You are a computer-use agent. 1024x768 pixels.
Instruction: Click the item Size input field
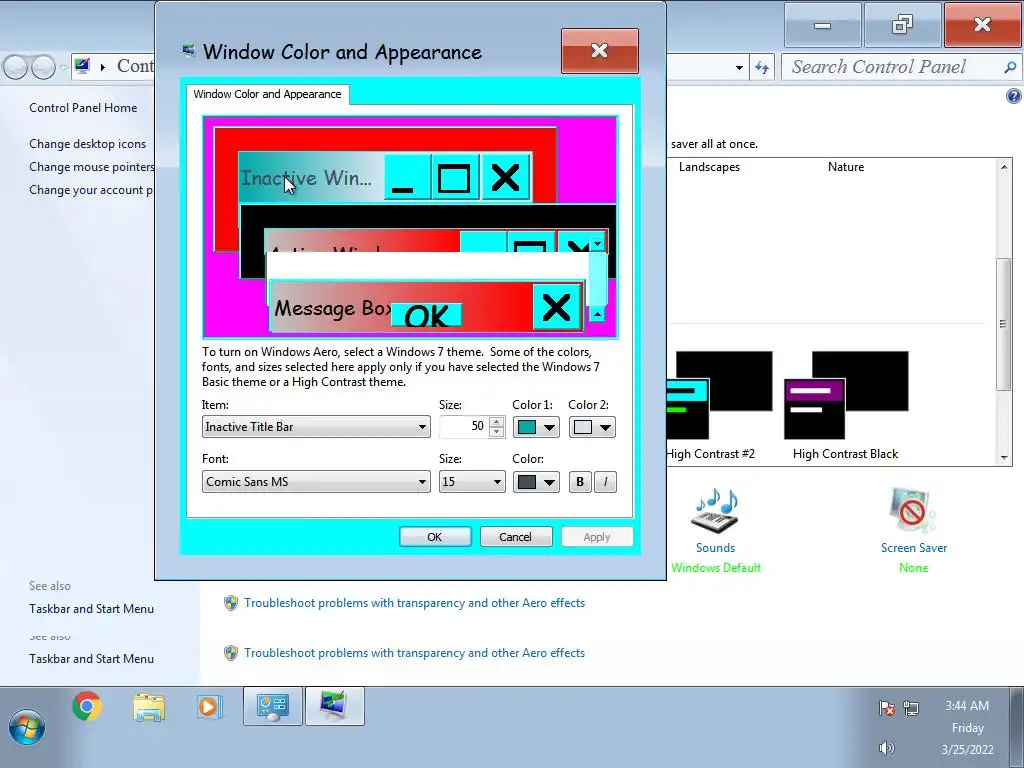click(464, 427)
